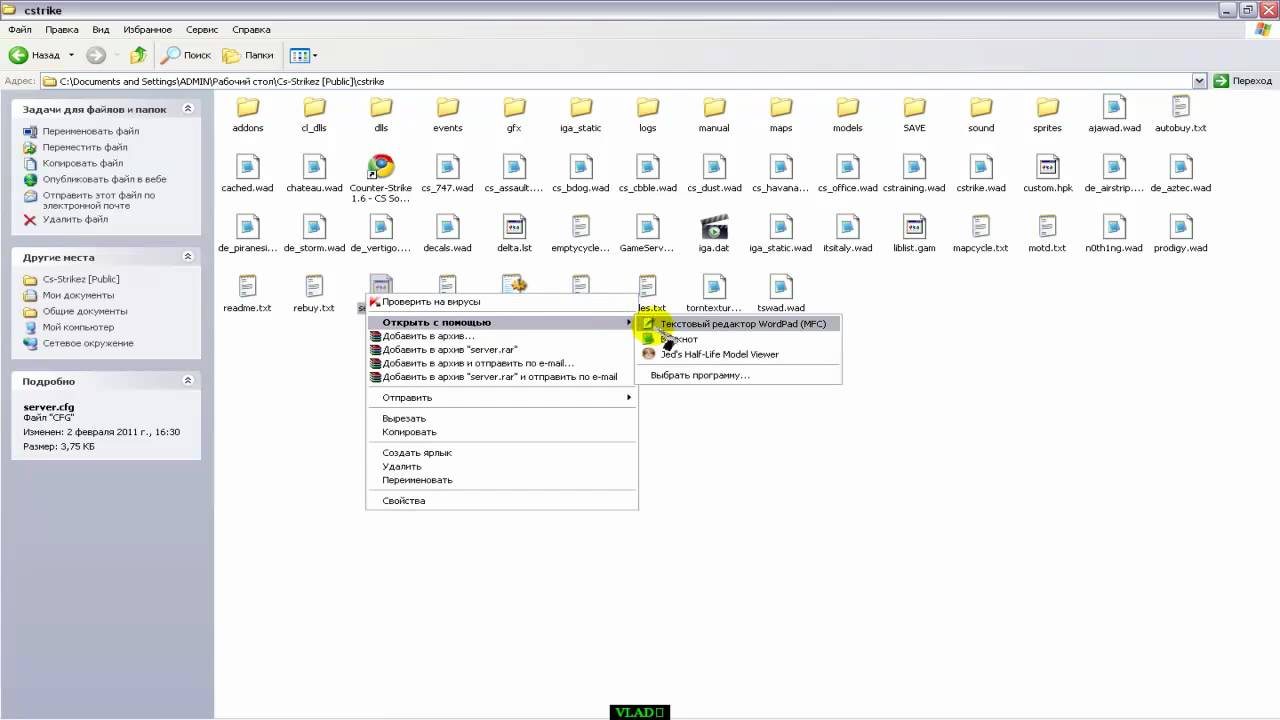1280x720 pixels.
Task: Click Переместить файл task link
Action: (x=85, y=147)
